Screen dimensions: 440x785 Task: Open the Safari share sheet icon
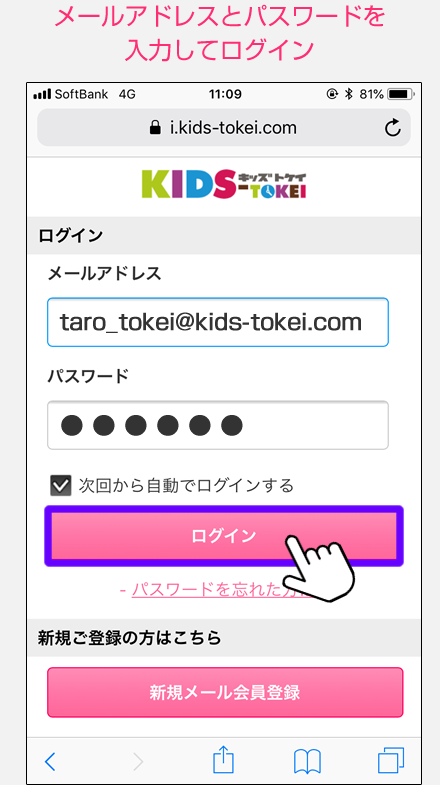click(x=224, y=759)
